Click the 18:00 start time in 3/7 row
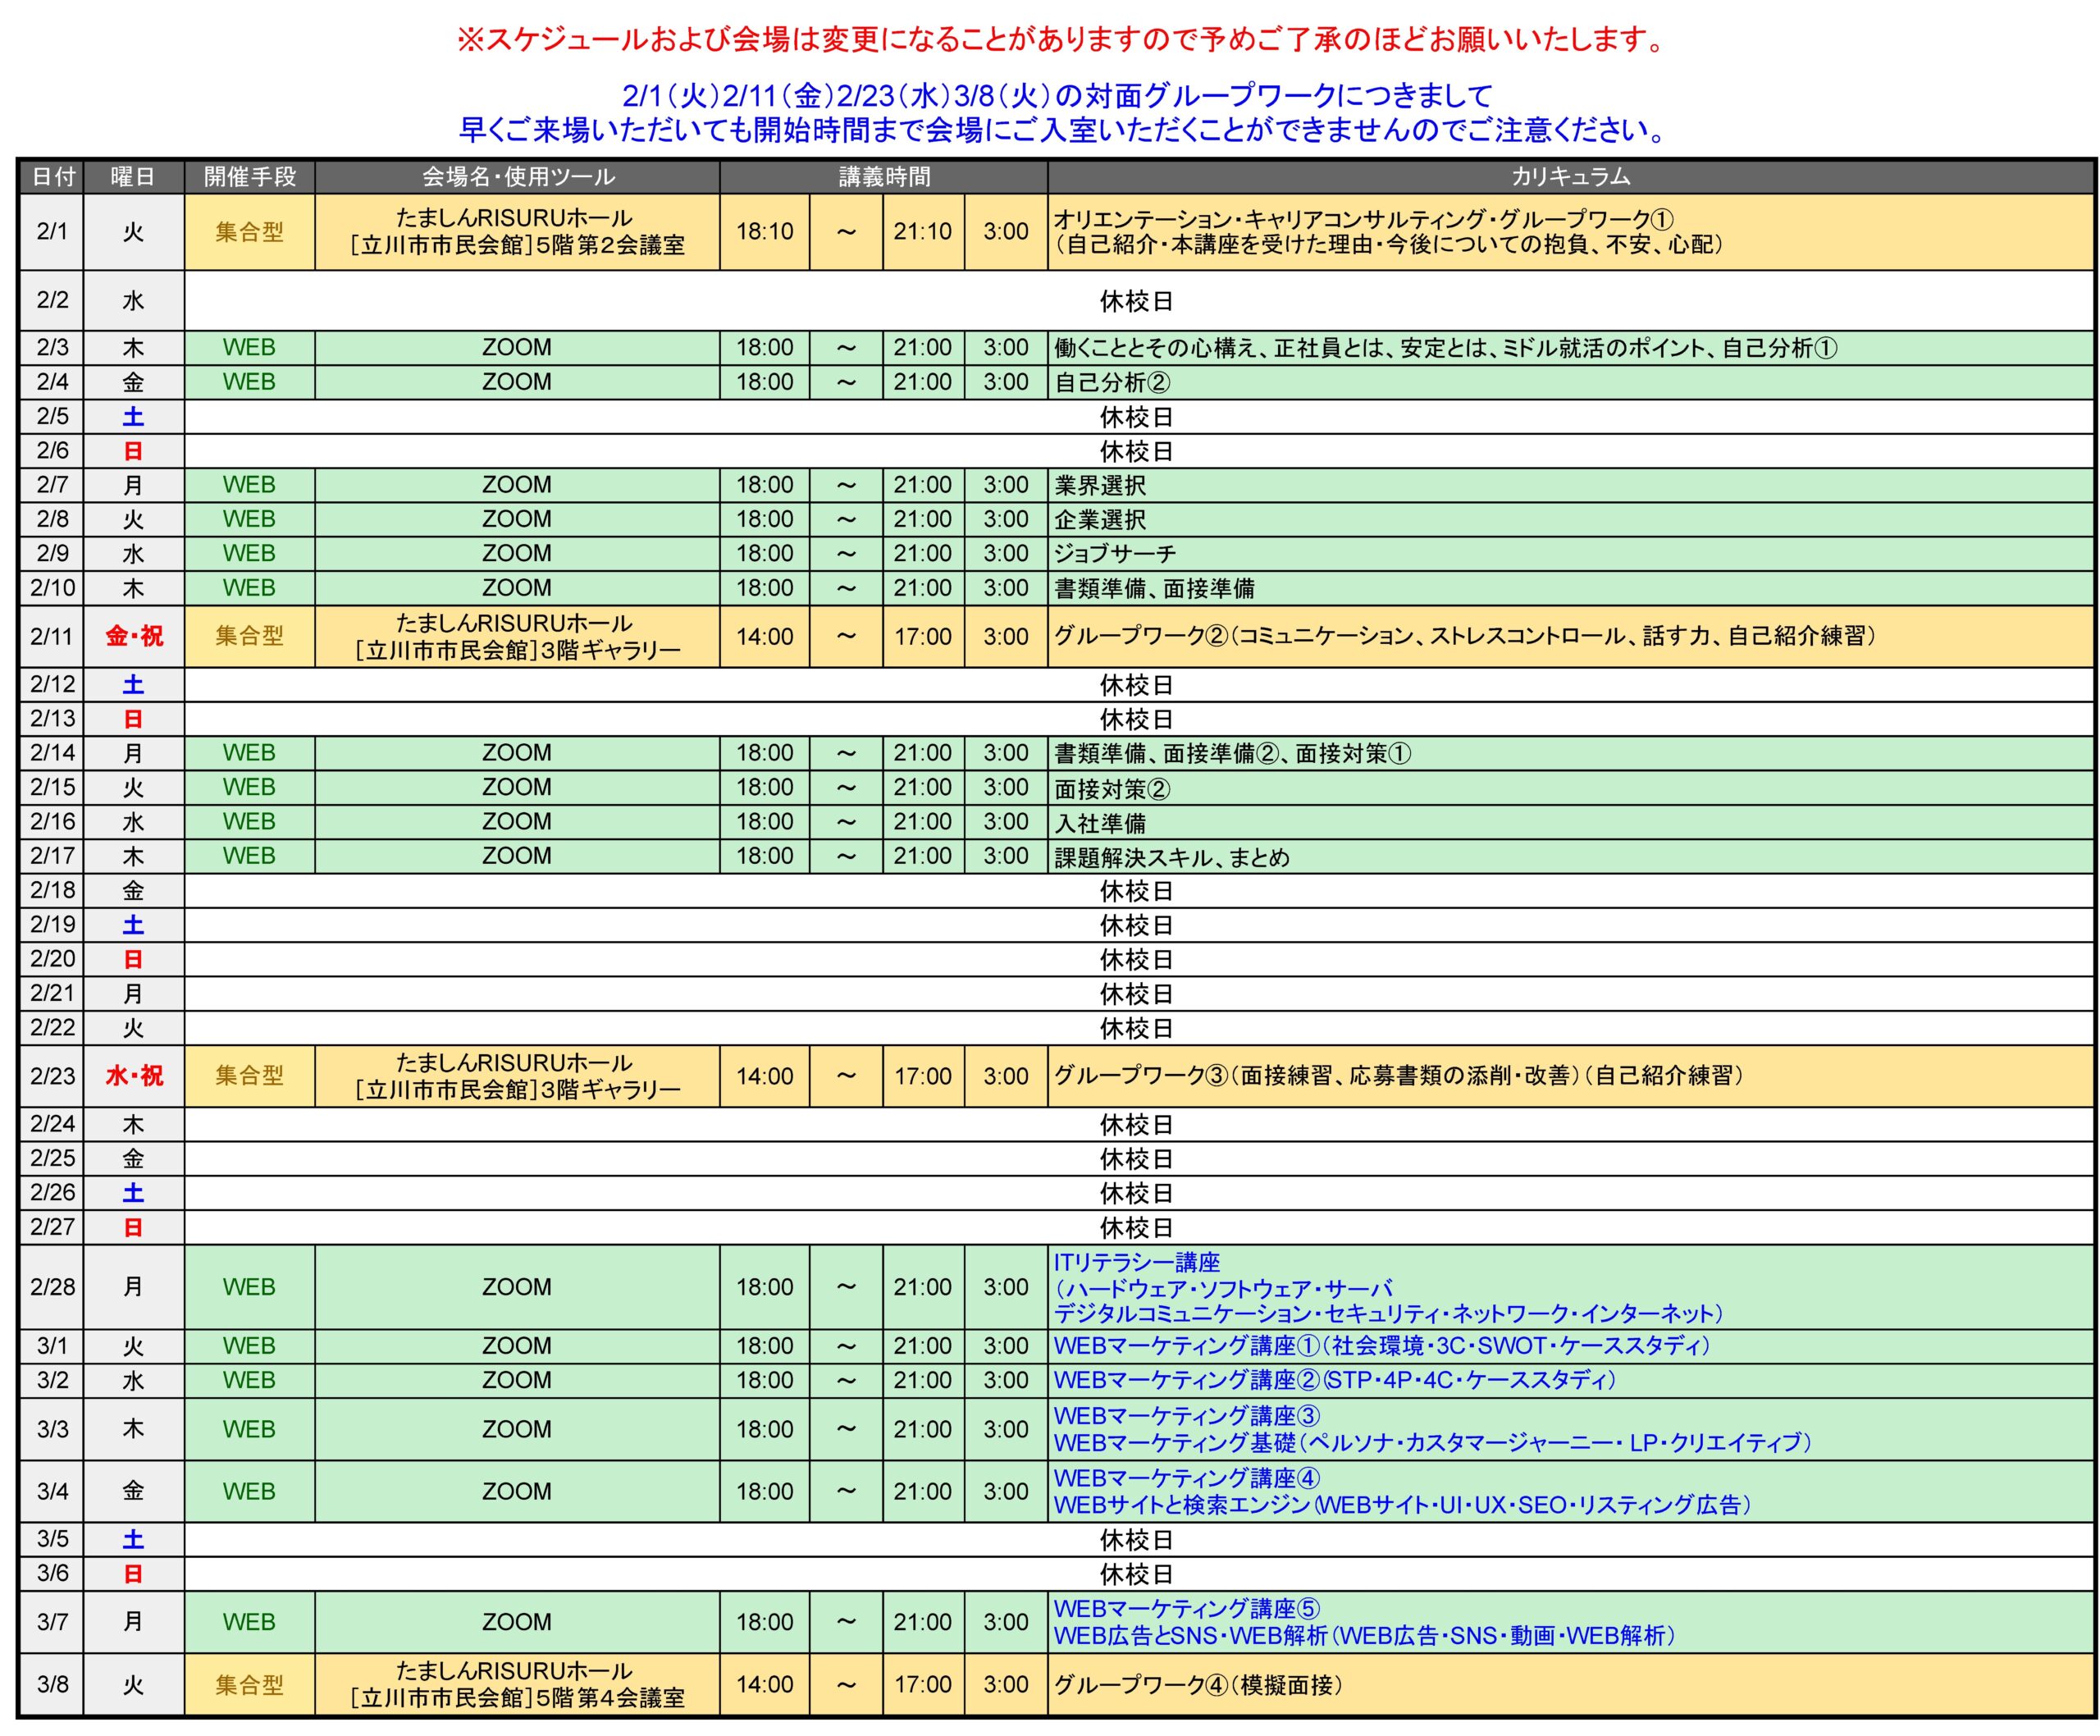The height and width of the screenshot is (1736, 2100). (765, 1623)
